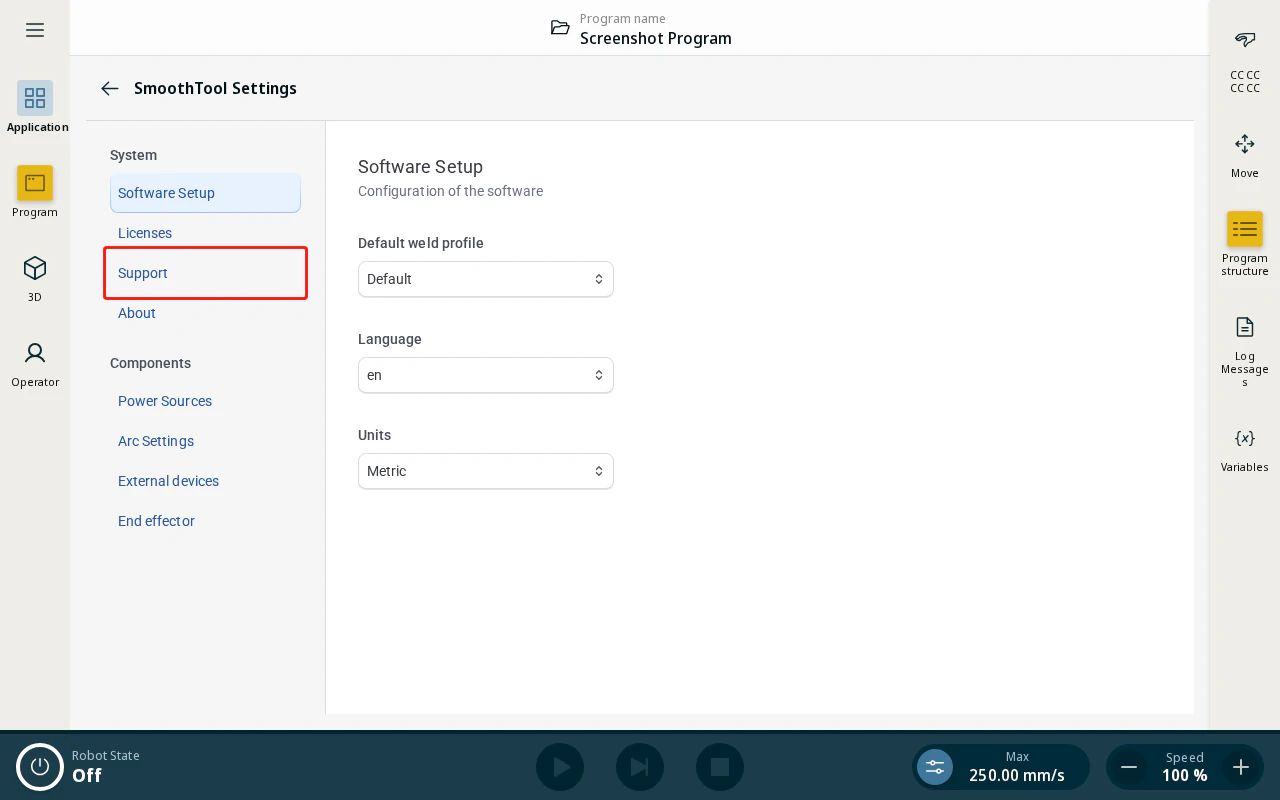Viewport: 1280px width, 800px height.
Task: Open the Move panel
Action: 1245,155
